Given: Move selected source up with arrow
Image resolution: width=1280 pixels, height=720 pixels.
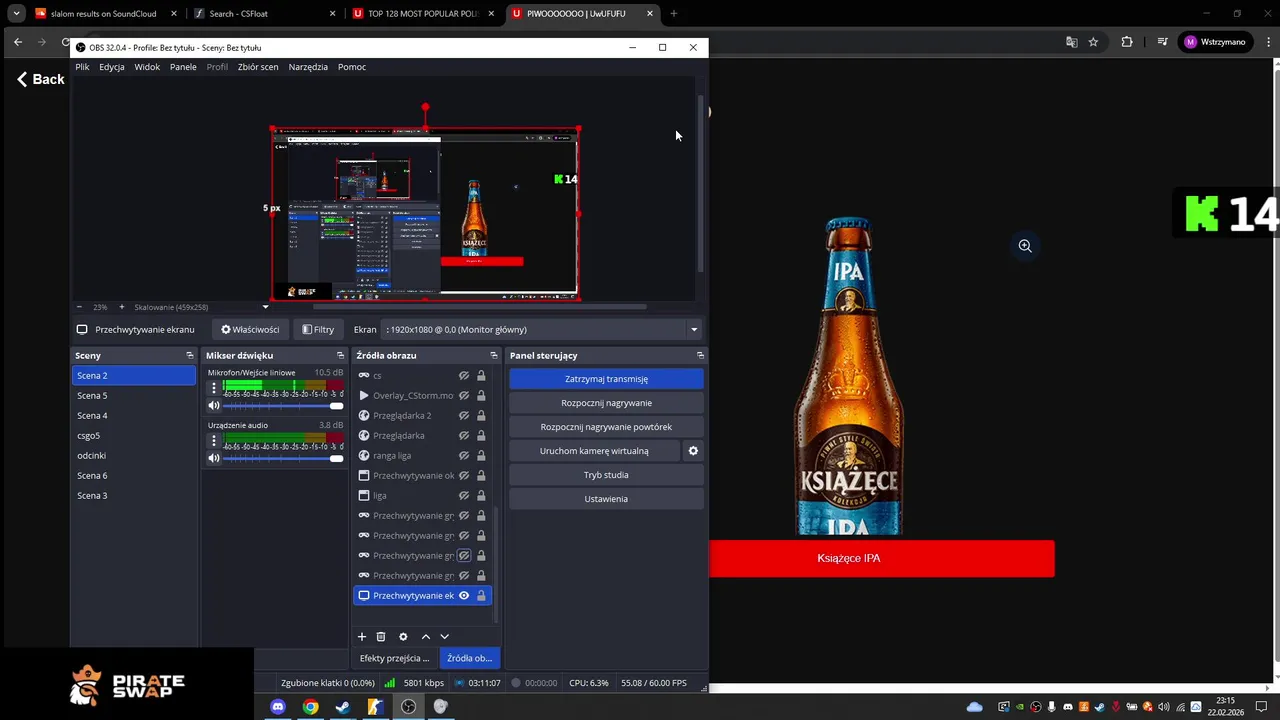Looking at the screenshot, I should [426, 637].
